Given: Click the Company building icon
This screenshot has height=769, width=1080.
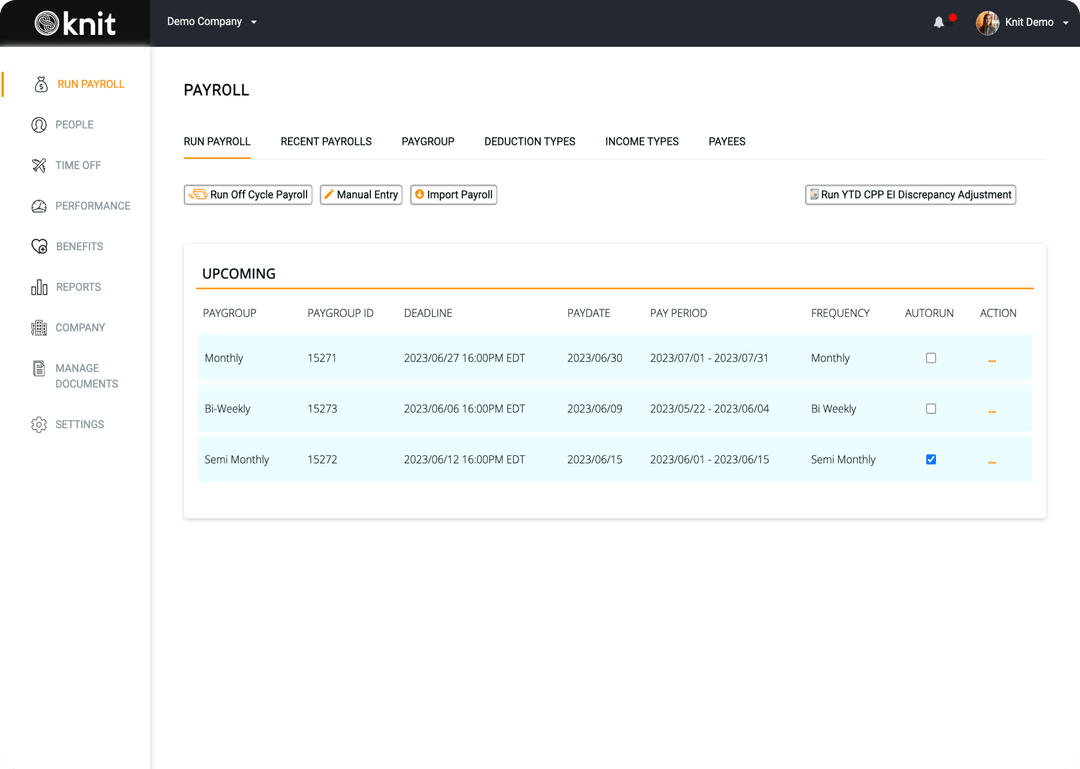Looking at the screenshot, I should (40, 327).
